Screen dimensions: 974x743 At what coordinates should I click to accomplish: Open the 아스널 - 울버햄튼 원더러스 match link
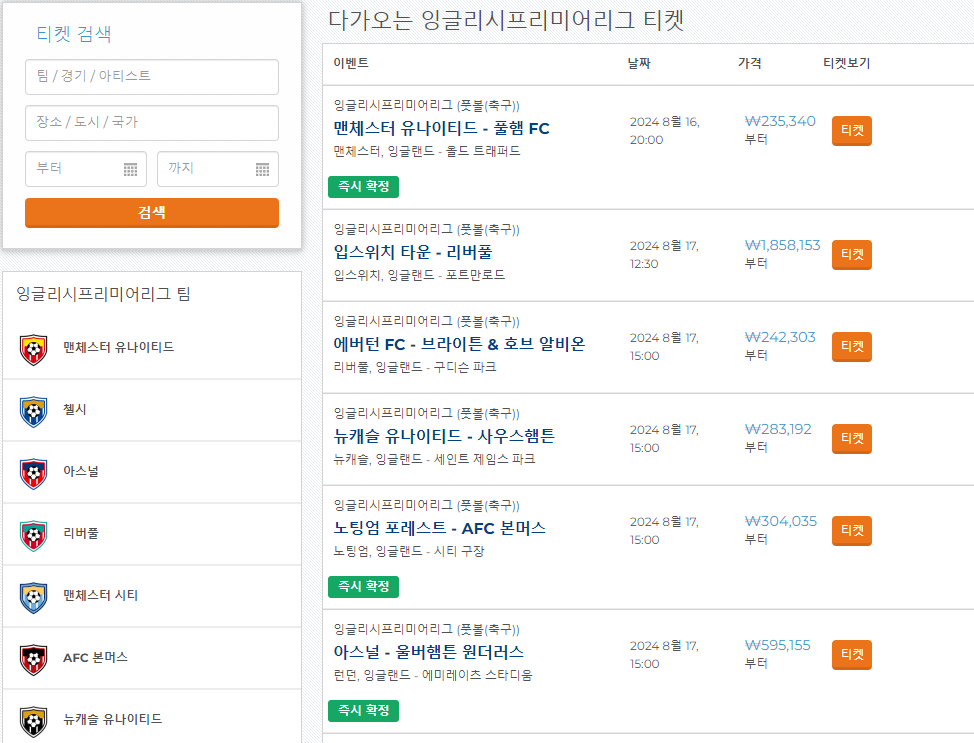coord(429,652)
